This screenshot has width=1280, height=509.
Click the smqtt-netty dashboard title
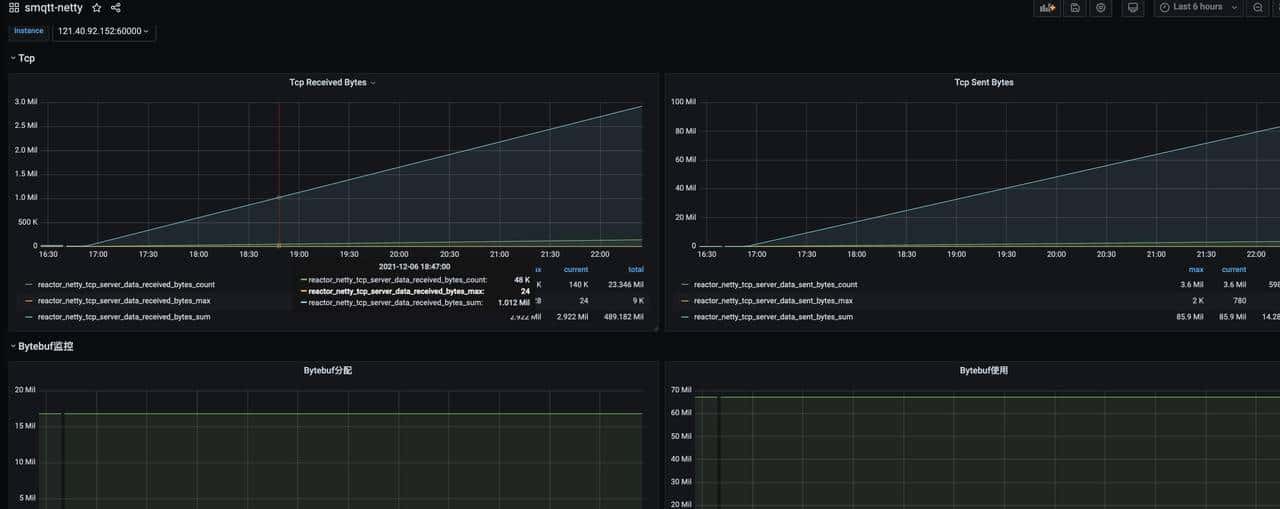point(55,8)
